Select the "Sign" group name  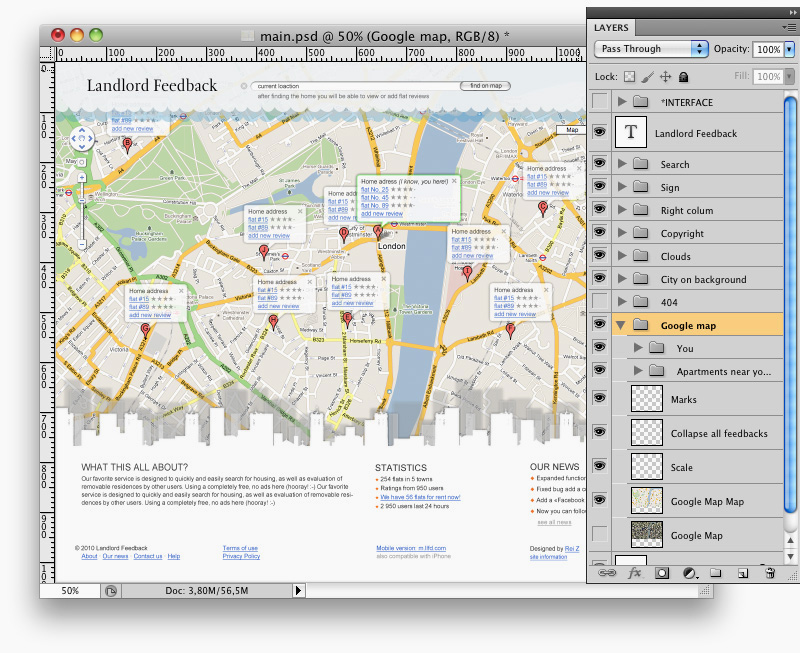click(x=670, y=187)
